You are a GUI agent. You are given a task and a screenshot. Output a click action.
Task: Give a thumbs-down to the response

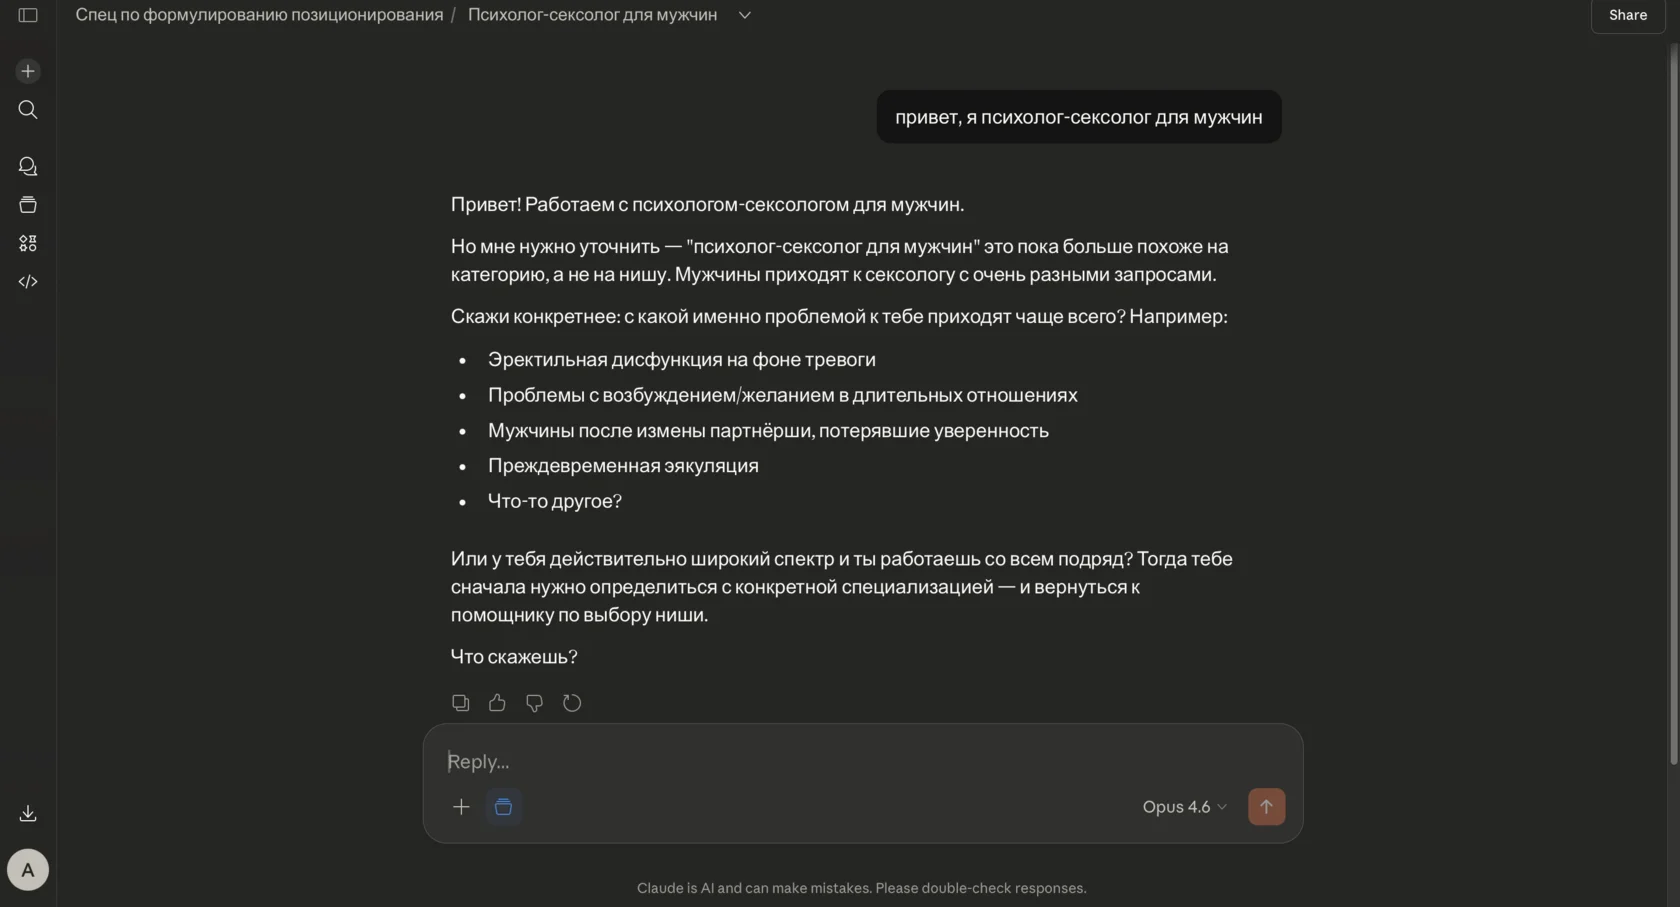pos(534,703)
